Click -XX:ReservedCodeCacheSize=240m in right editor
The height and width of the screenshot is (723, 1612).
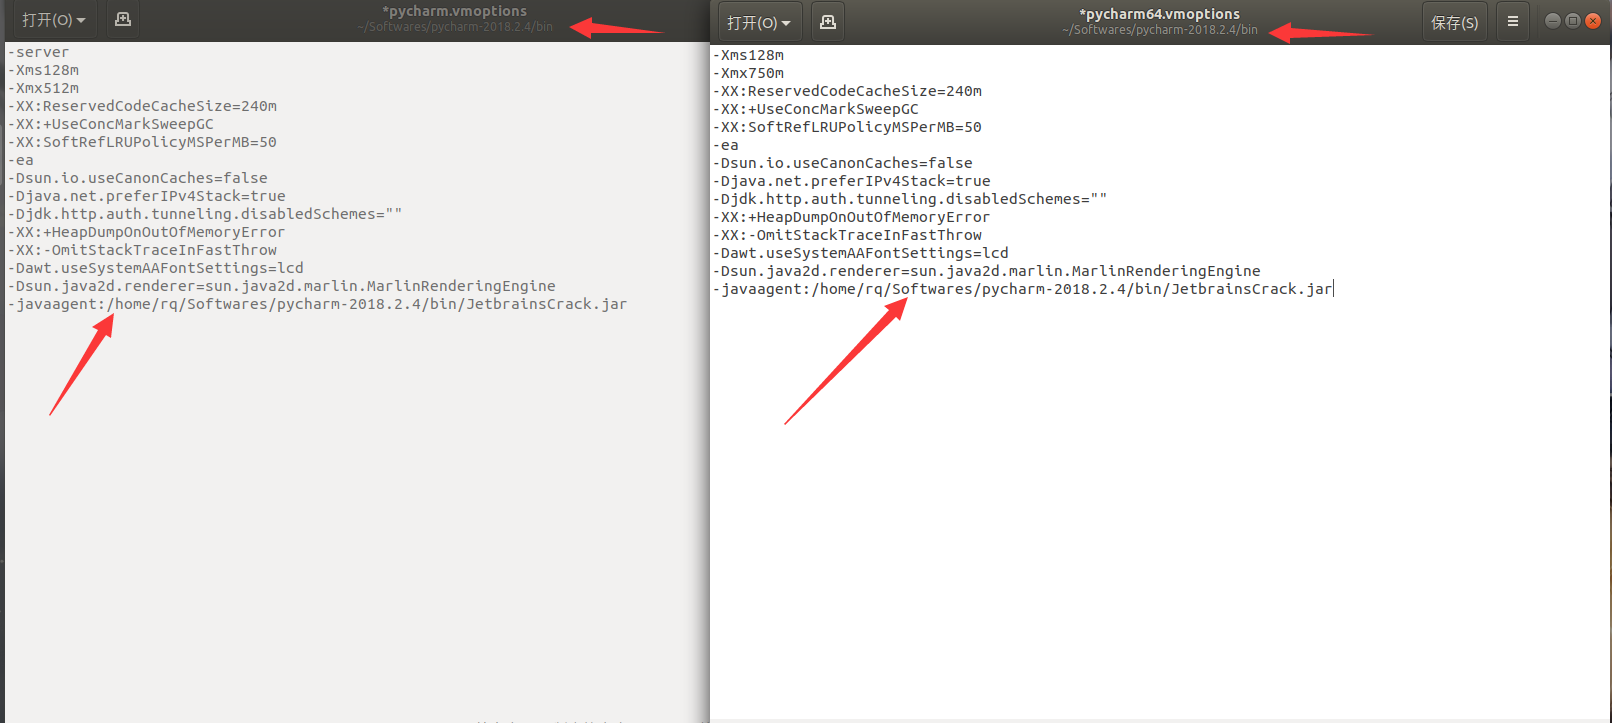tap(847, 91)
